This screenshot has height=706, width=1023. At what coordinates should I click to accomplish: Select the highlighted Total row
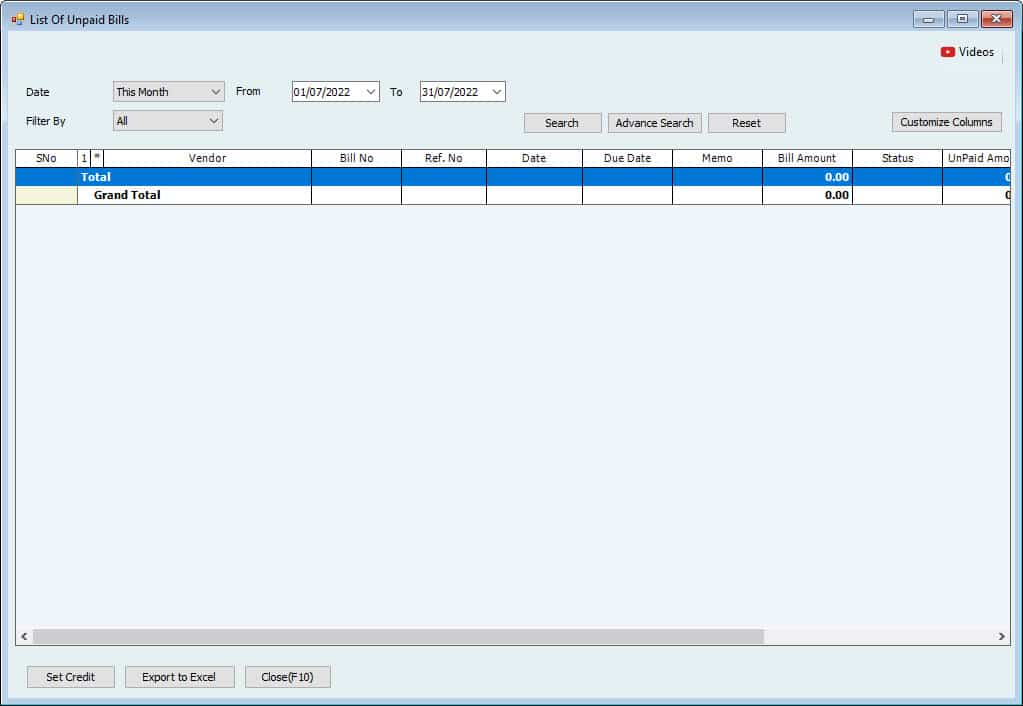[x=513, y=177]
